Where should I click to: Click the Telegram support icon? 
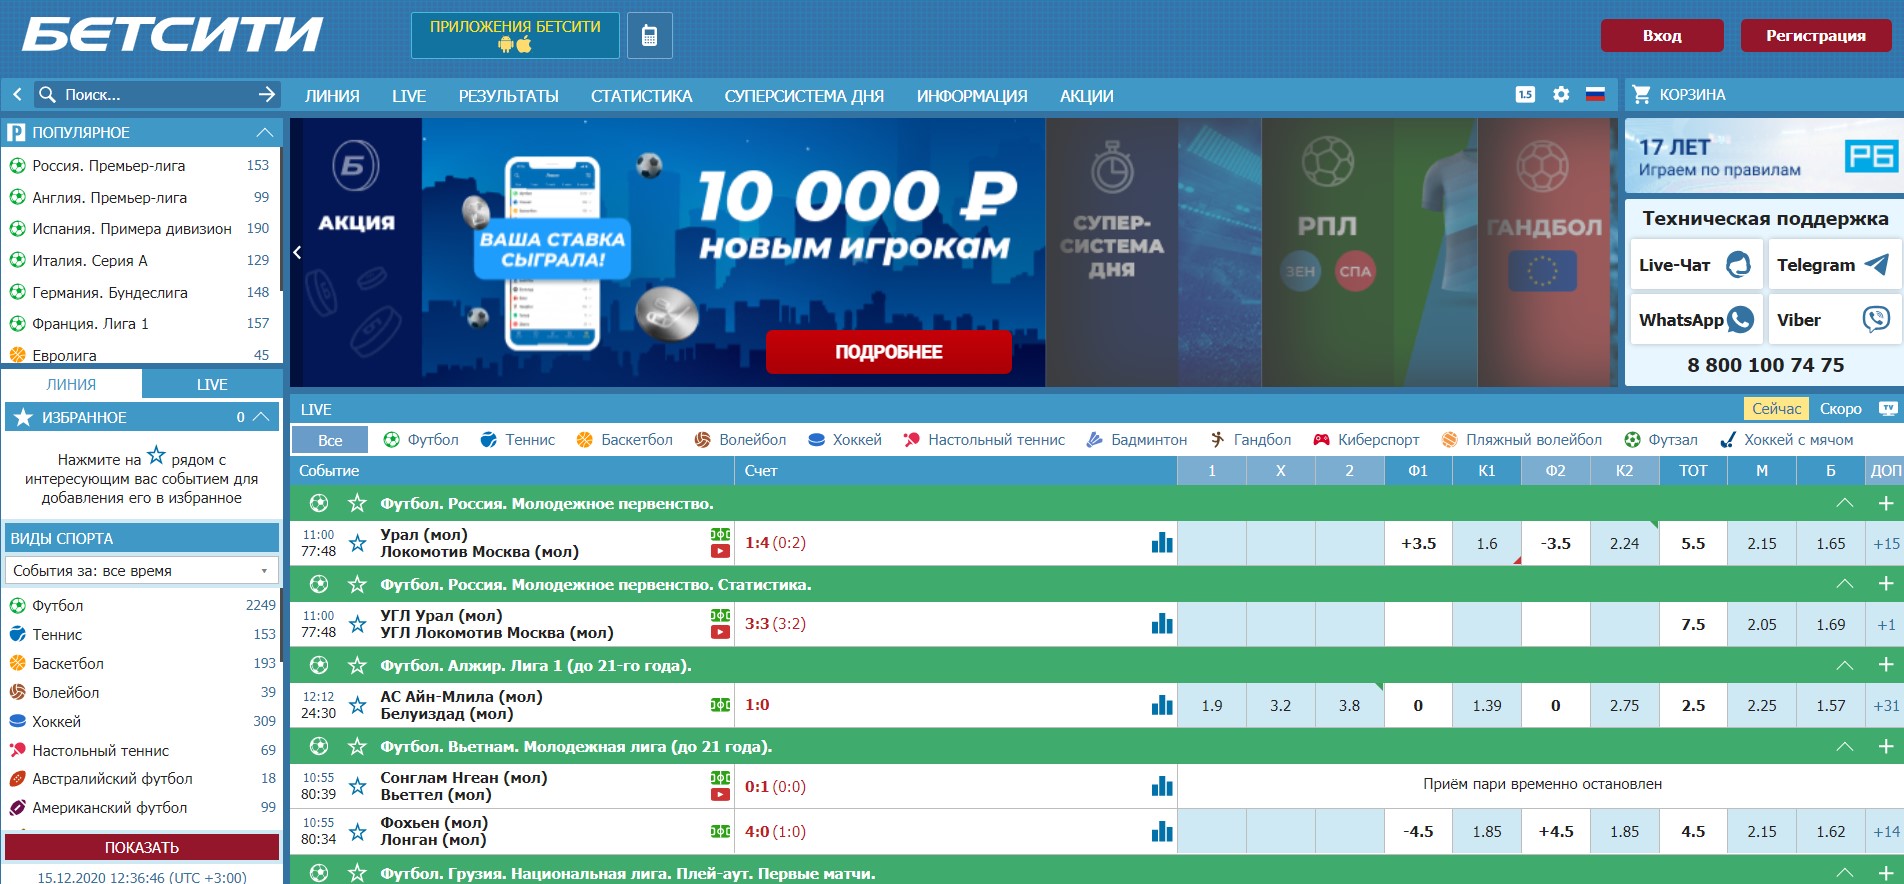[1877, 265]
